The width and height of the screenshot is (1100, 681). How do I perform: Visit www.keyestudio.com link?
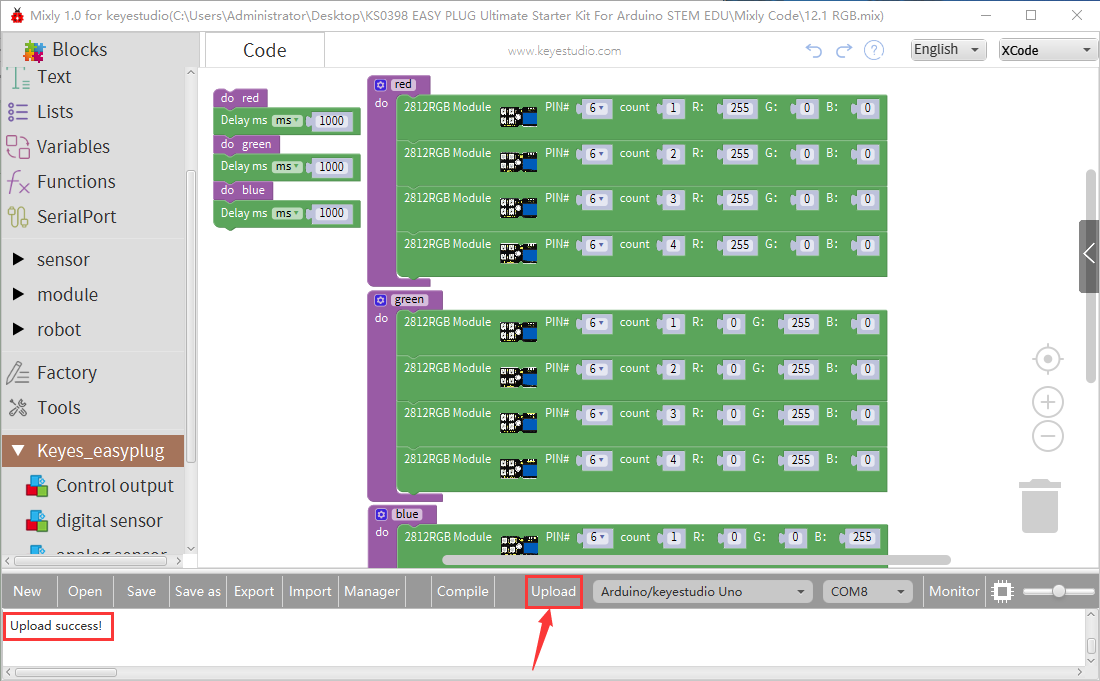[564, 50]
